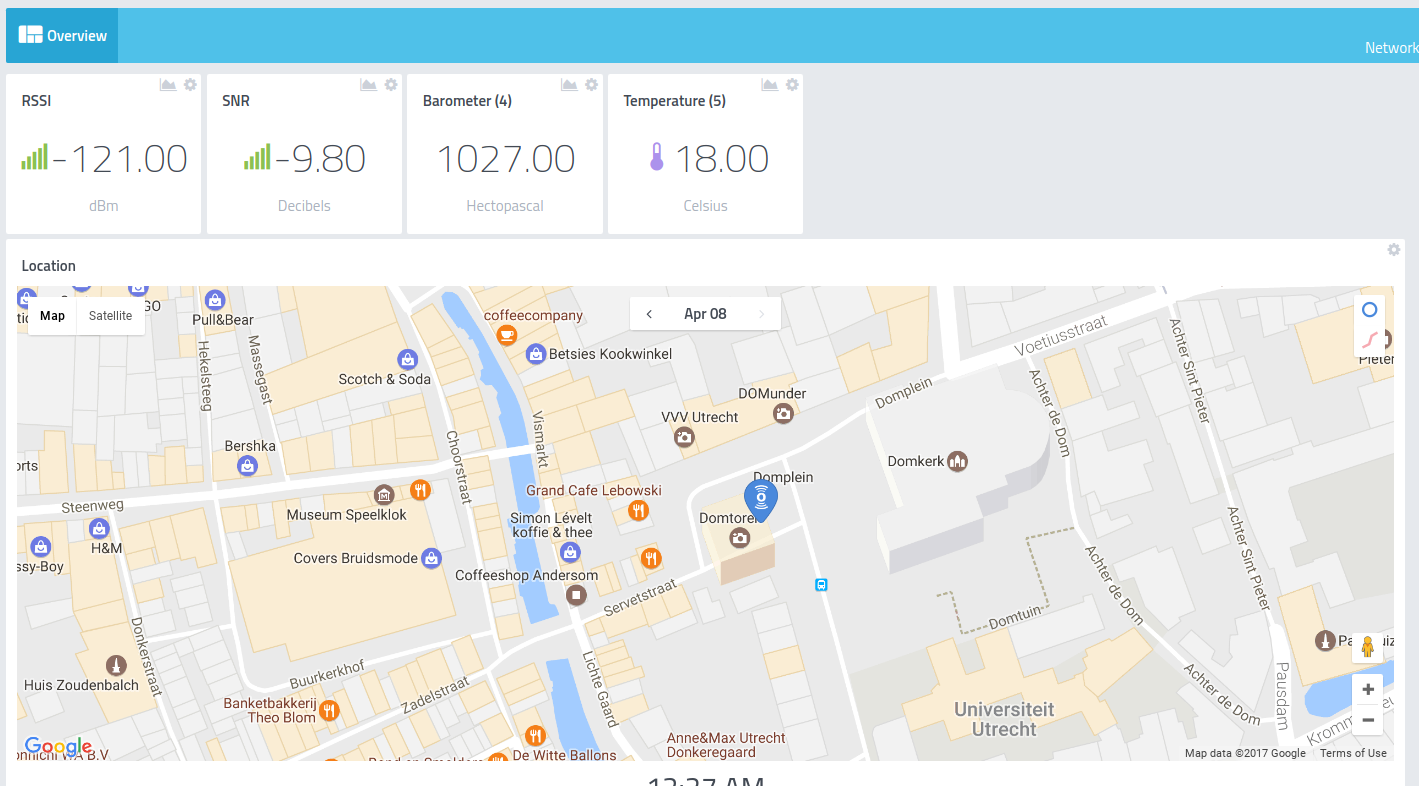The image size is (1419, 786).
Task: Click Anne&Max Utrecht Donkeregaard label
Action: click(x=726, y=745)
